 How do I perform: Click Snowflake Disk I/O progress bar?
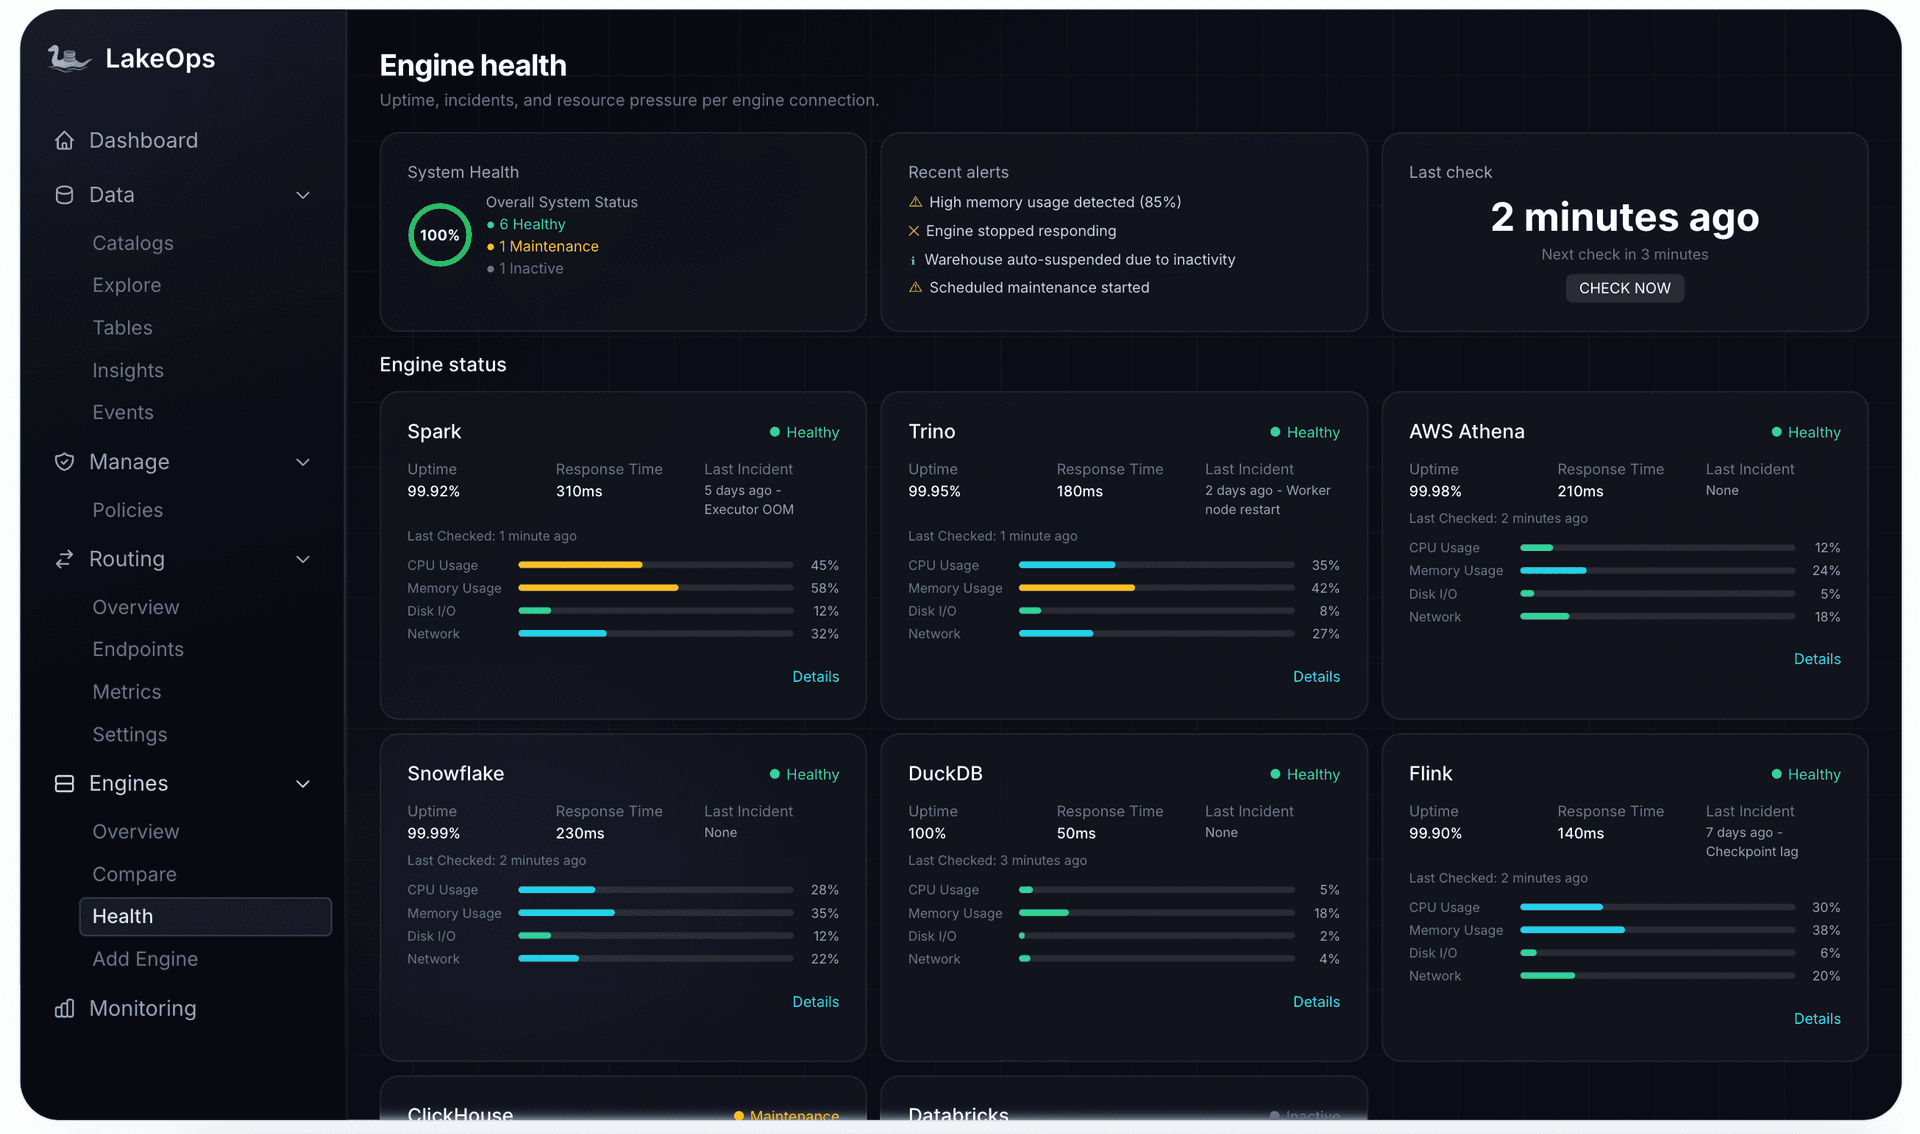coord(656,936)
